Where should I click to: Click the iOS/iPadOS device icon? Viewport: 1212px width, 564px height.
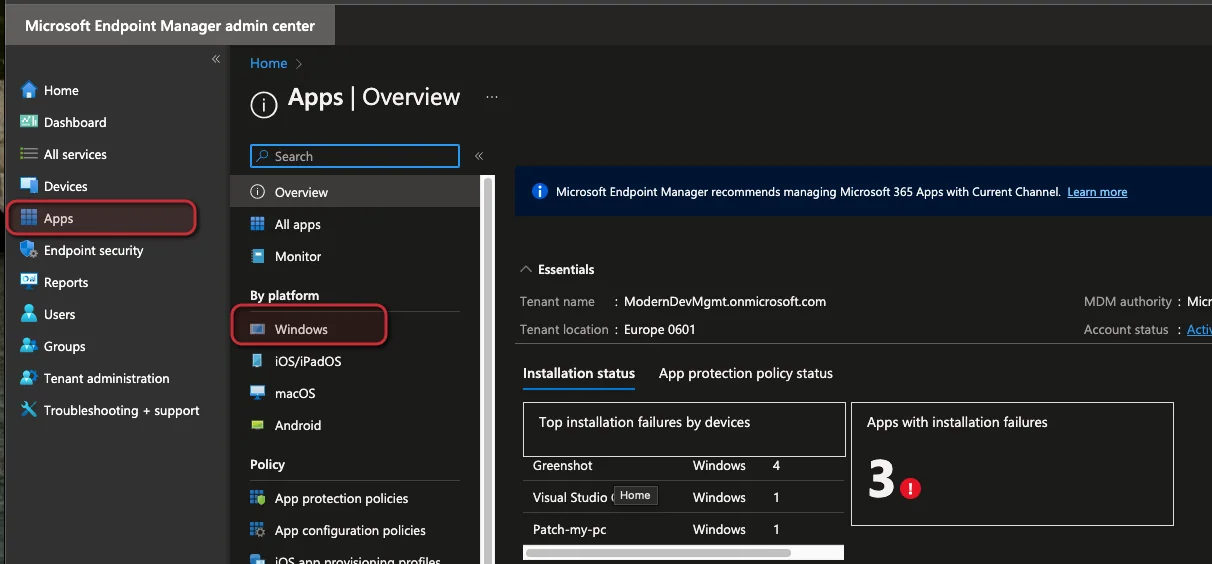258,361
